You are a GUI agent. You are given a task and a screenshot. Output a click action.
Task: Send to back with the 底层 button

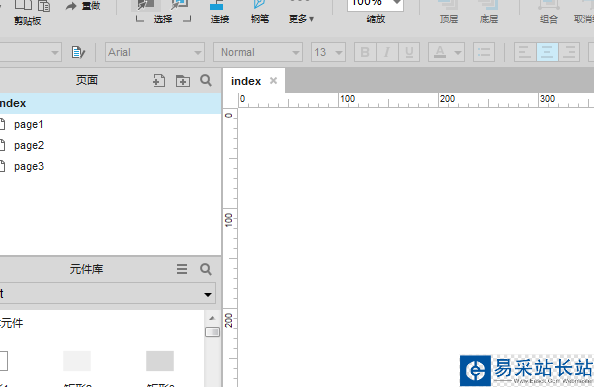[489, 11]
